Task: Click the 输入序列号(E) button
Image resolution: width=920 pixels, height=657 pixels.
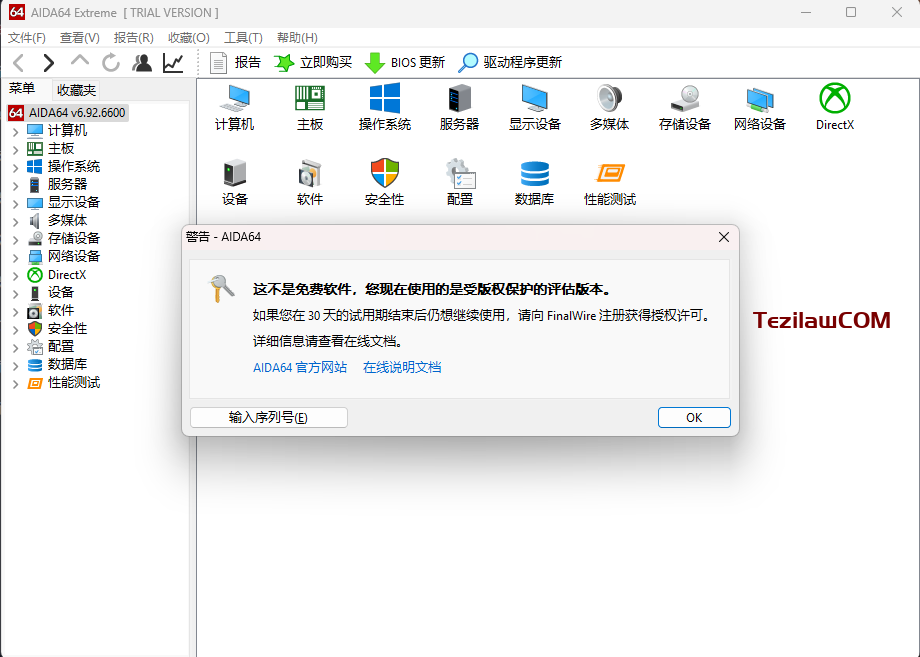Action: tap(269, 417)
